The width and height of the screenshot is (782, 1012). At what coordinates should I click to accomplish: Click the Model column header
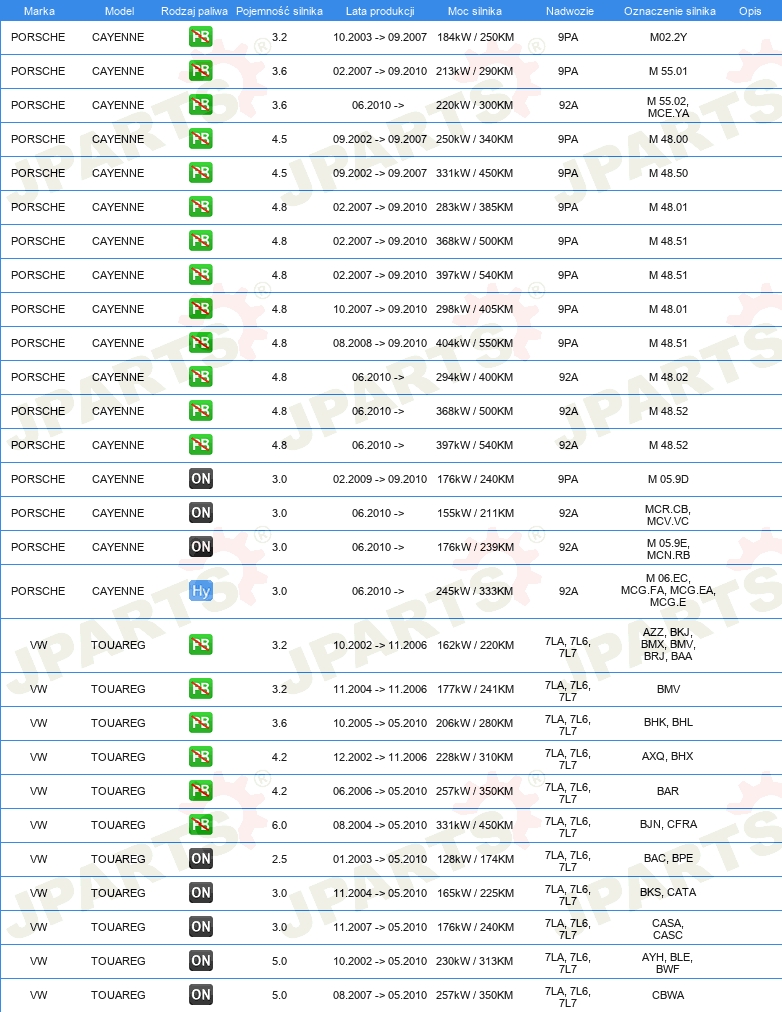coord(119,11)
